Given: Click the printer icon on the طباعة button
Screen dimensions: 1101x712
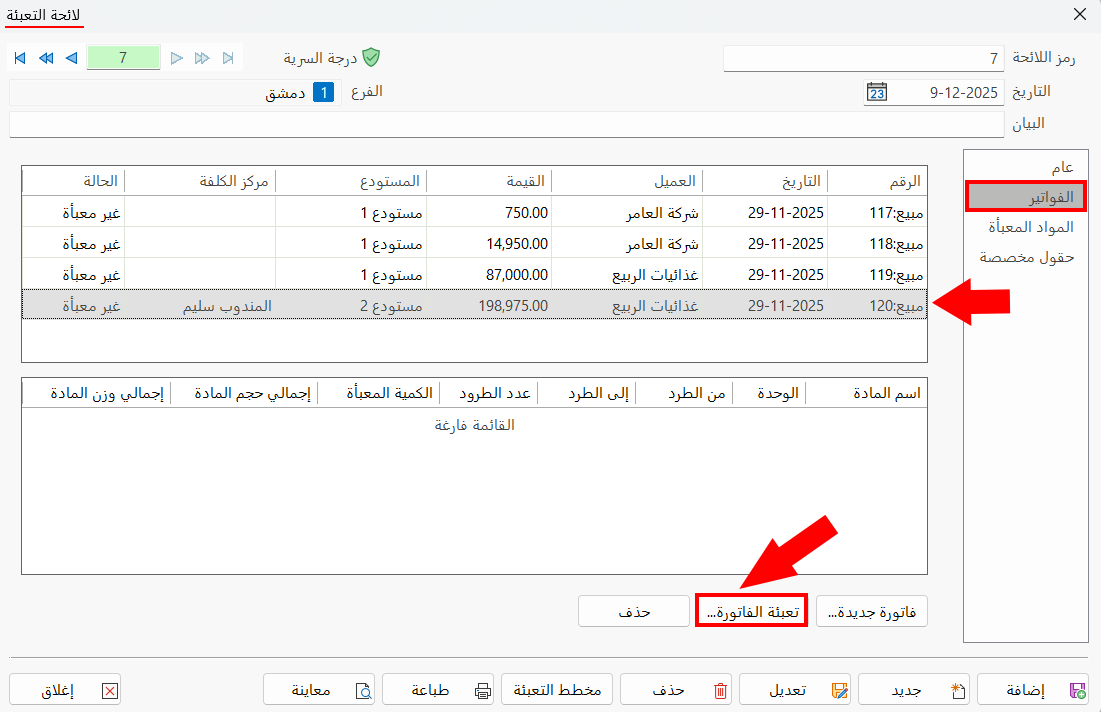Looking at the screenshot, I should (x=484, y=689).
